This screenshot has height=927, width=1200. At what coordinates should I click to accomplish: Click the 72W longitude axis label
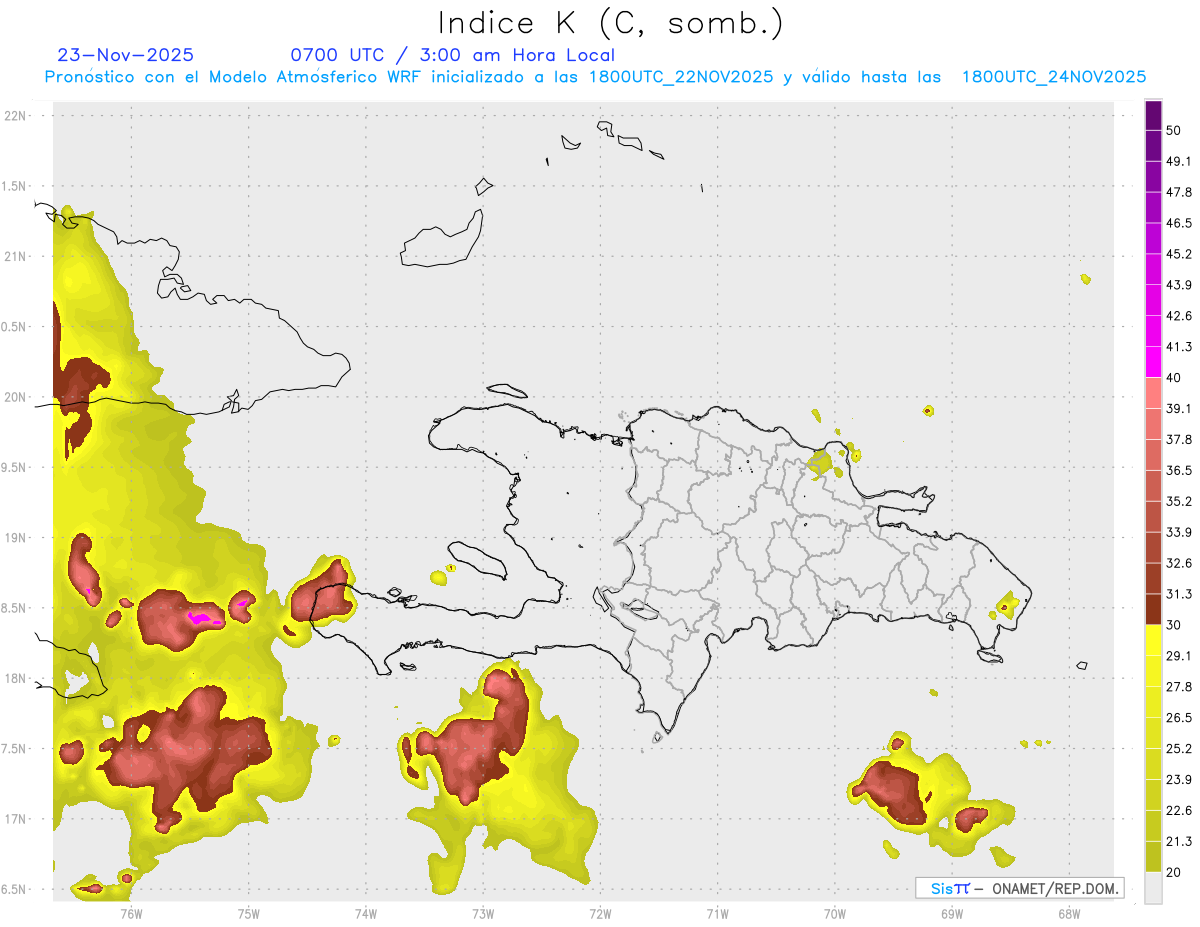pos(600,913)
